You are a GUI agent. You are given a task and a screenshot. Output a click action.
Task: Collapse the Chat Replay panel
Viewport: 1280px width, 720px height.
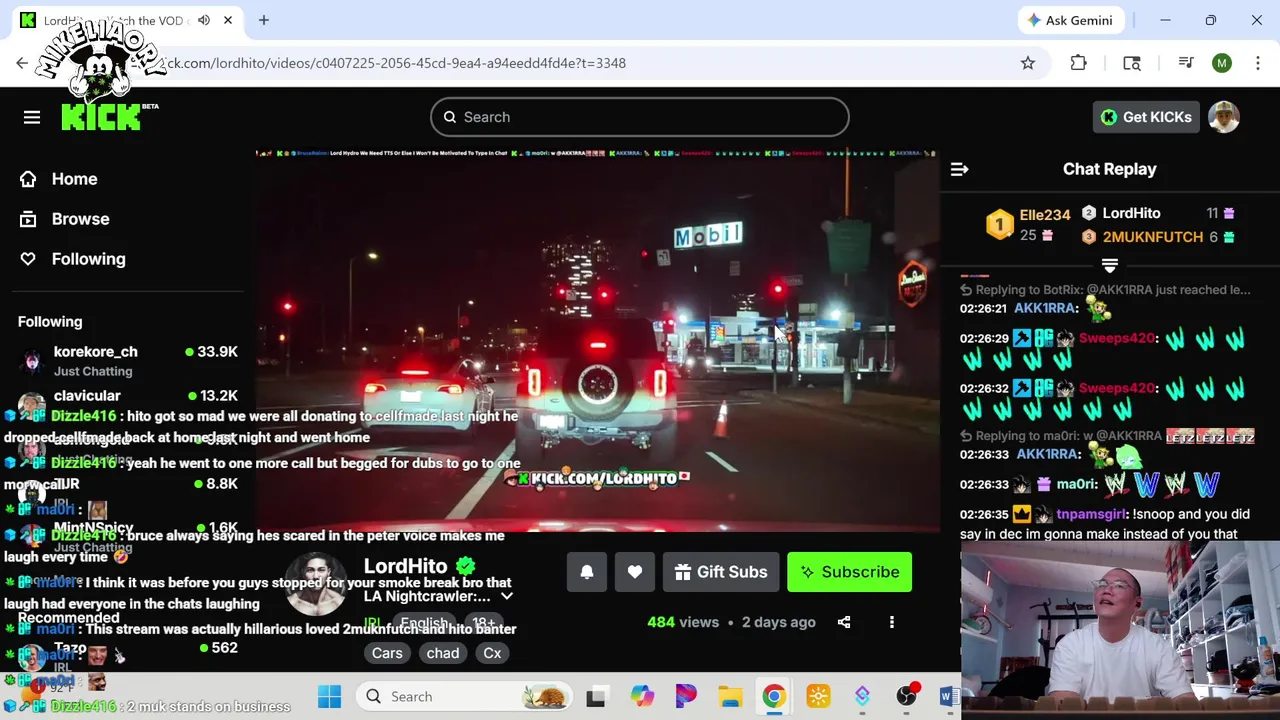pos(959,169)
